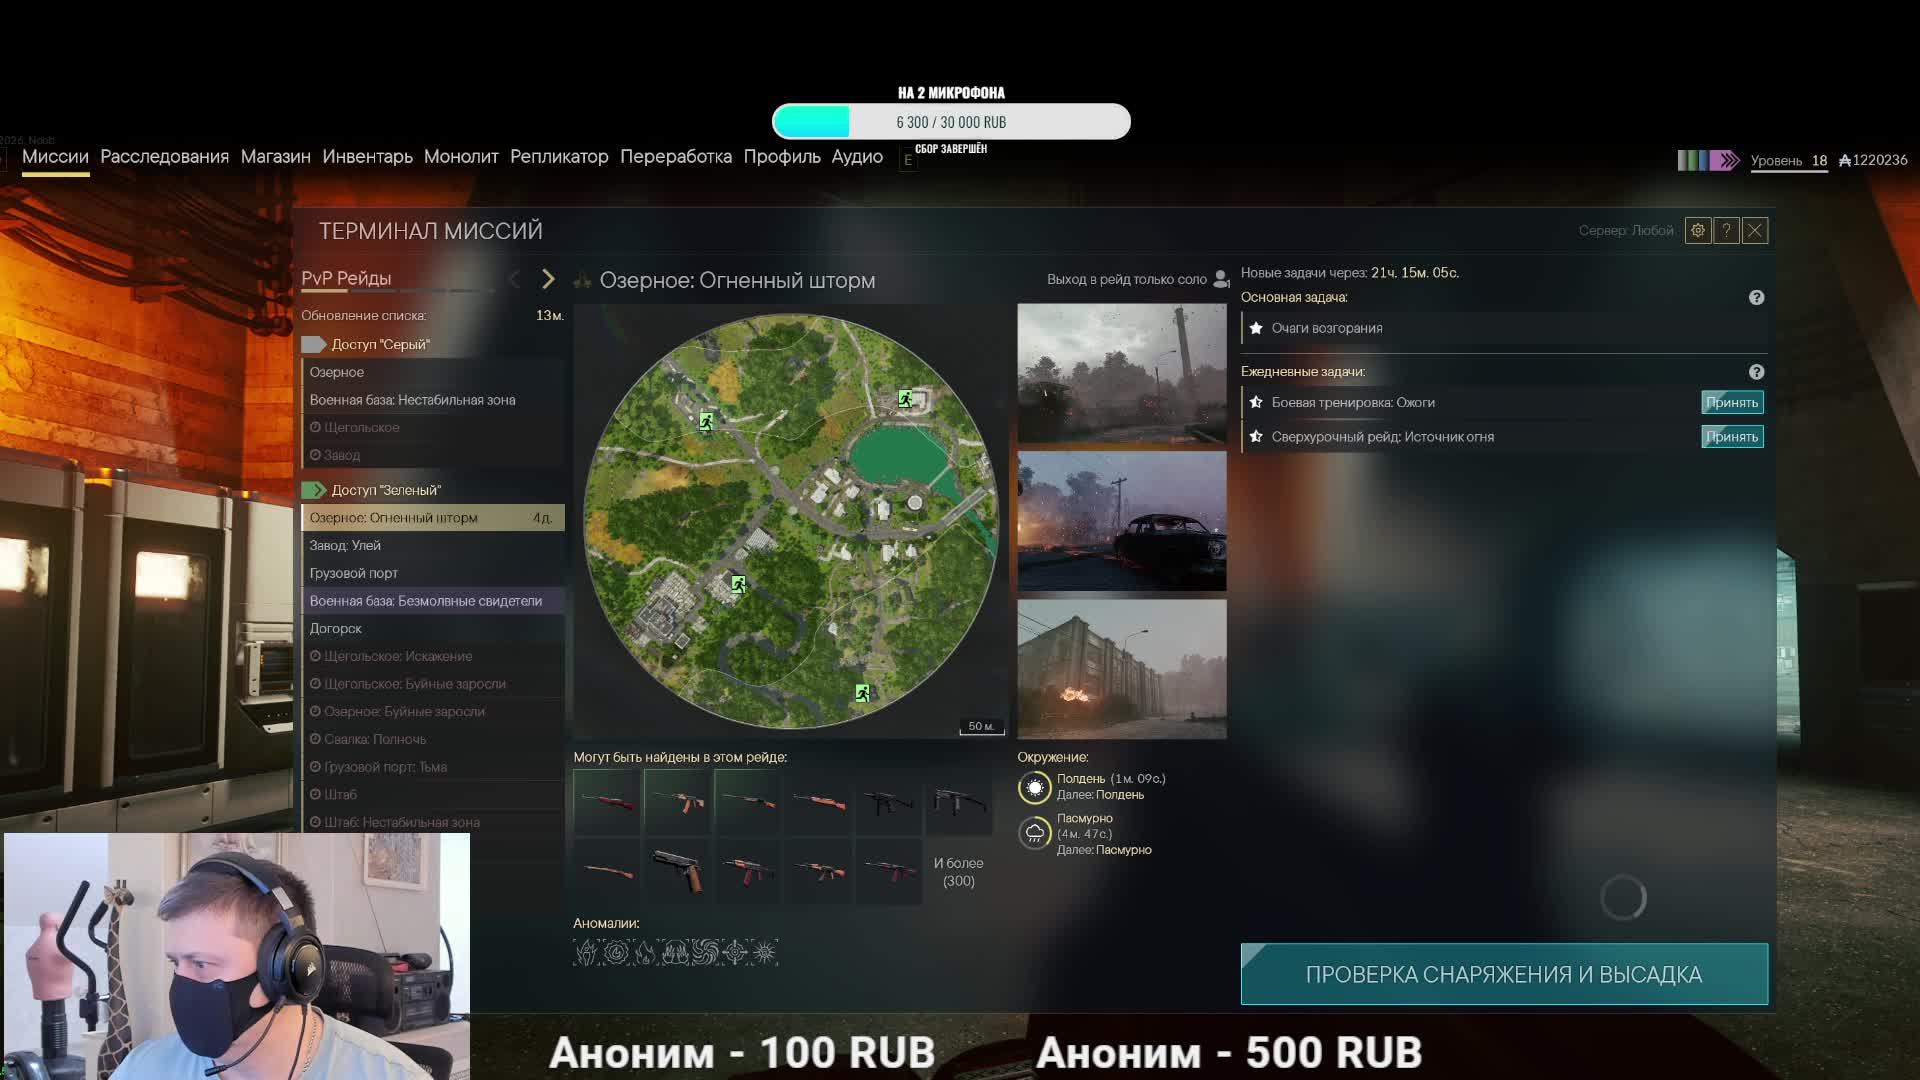The height and width of the screenshot is (1080, 1920).
Task: Go to next raid category arrow
Action: [548, 280]
